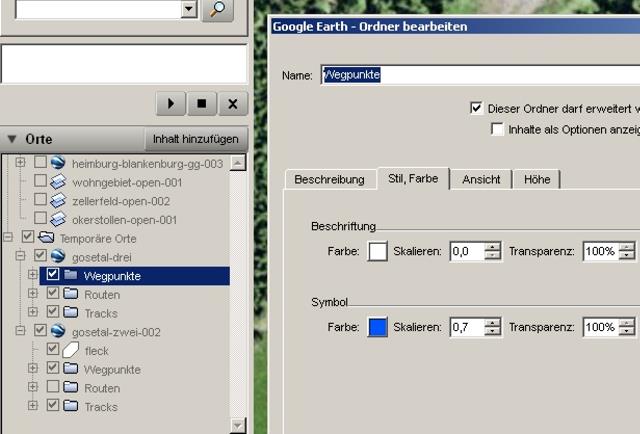Select the Stil, Farbe tab
This screenshot has height=434, width=640.
pyautogui.click(x=413, y=179)
